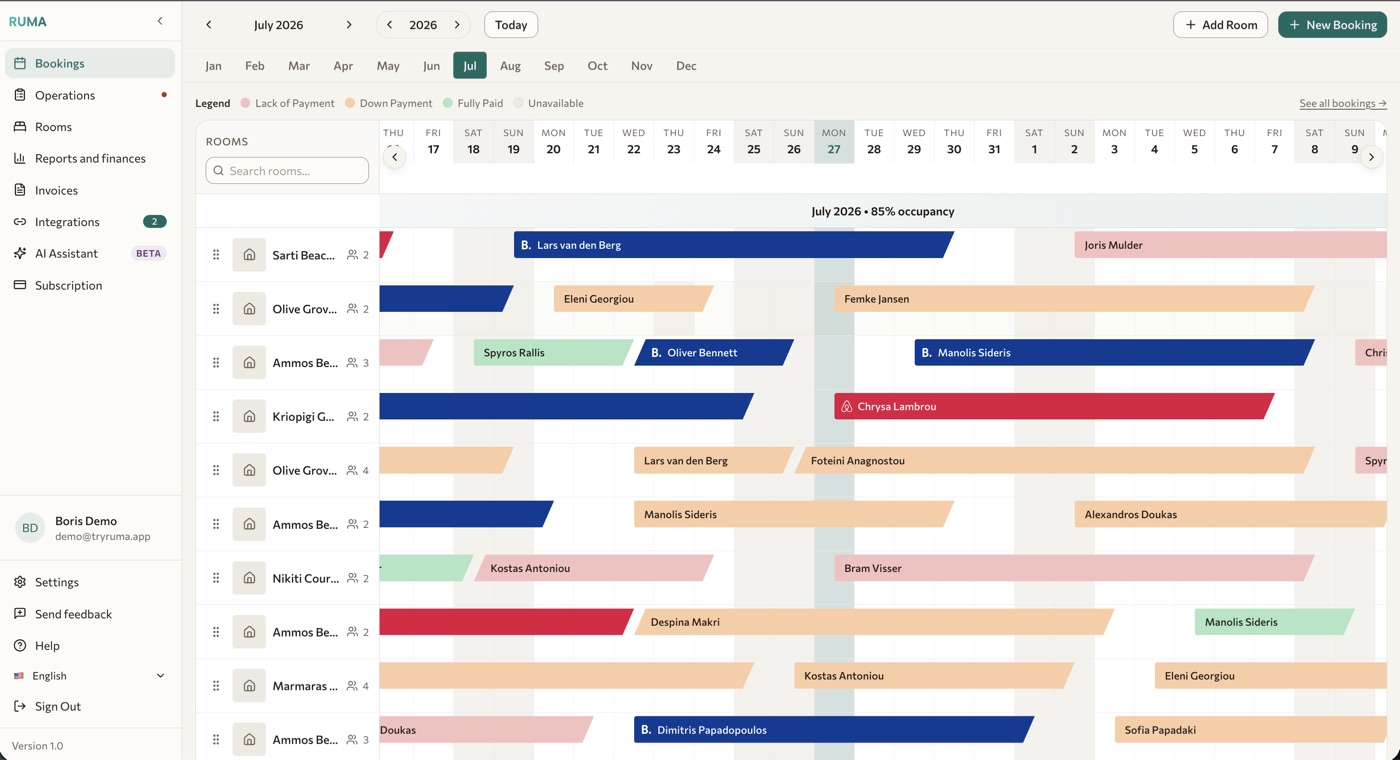Click the Search rooms input field

pyautogui.click(x=287, y=171)
